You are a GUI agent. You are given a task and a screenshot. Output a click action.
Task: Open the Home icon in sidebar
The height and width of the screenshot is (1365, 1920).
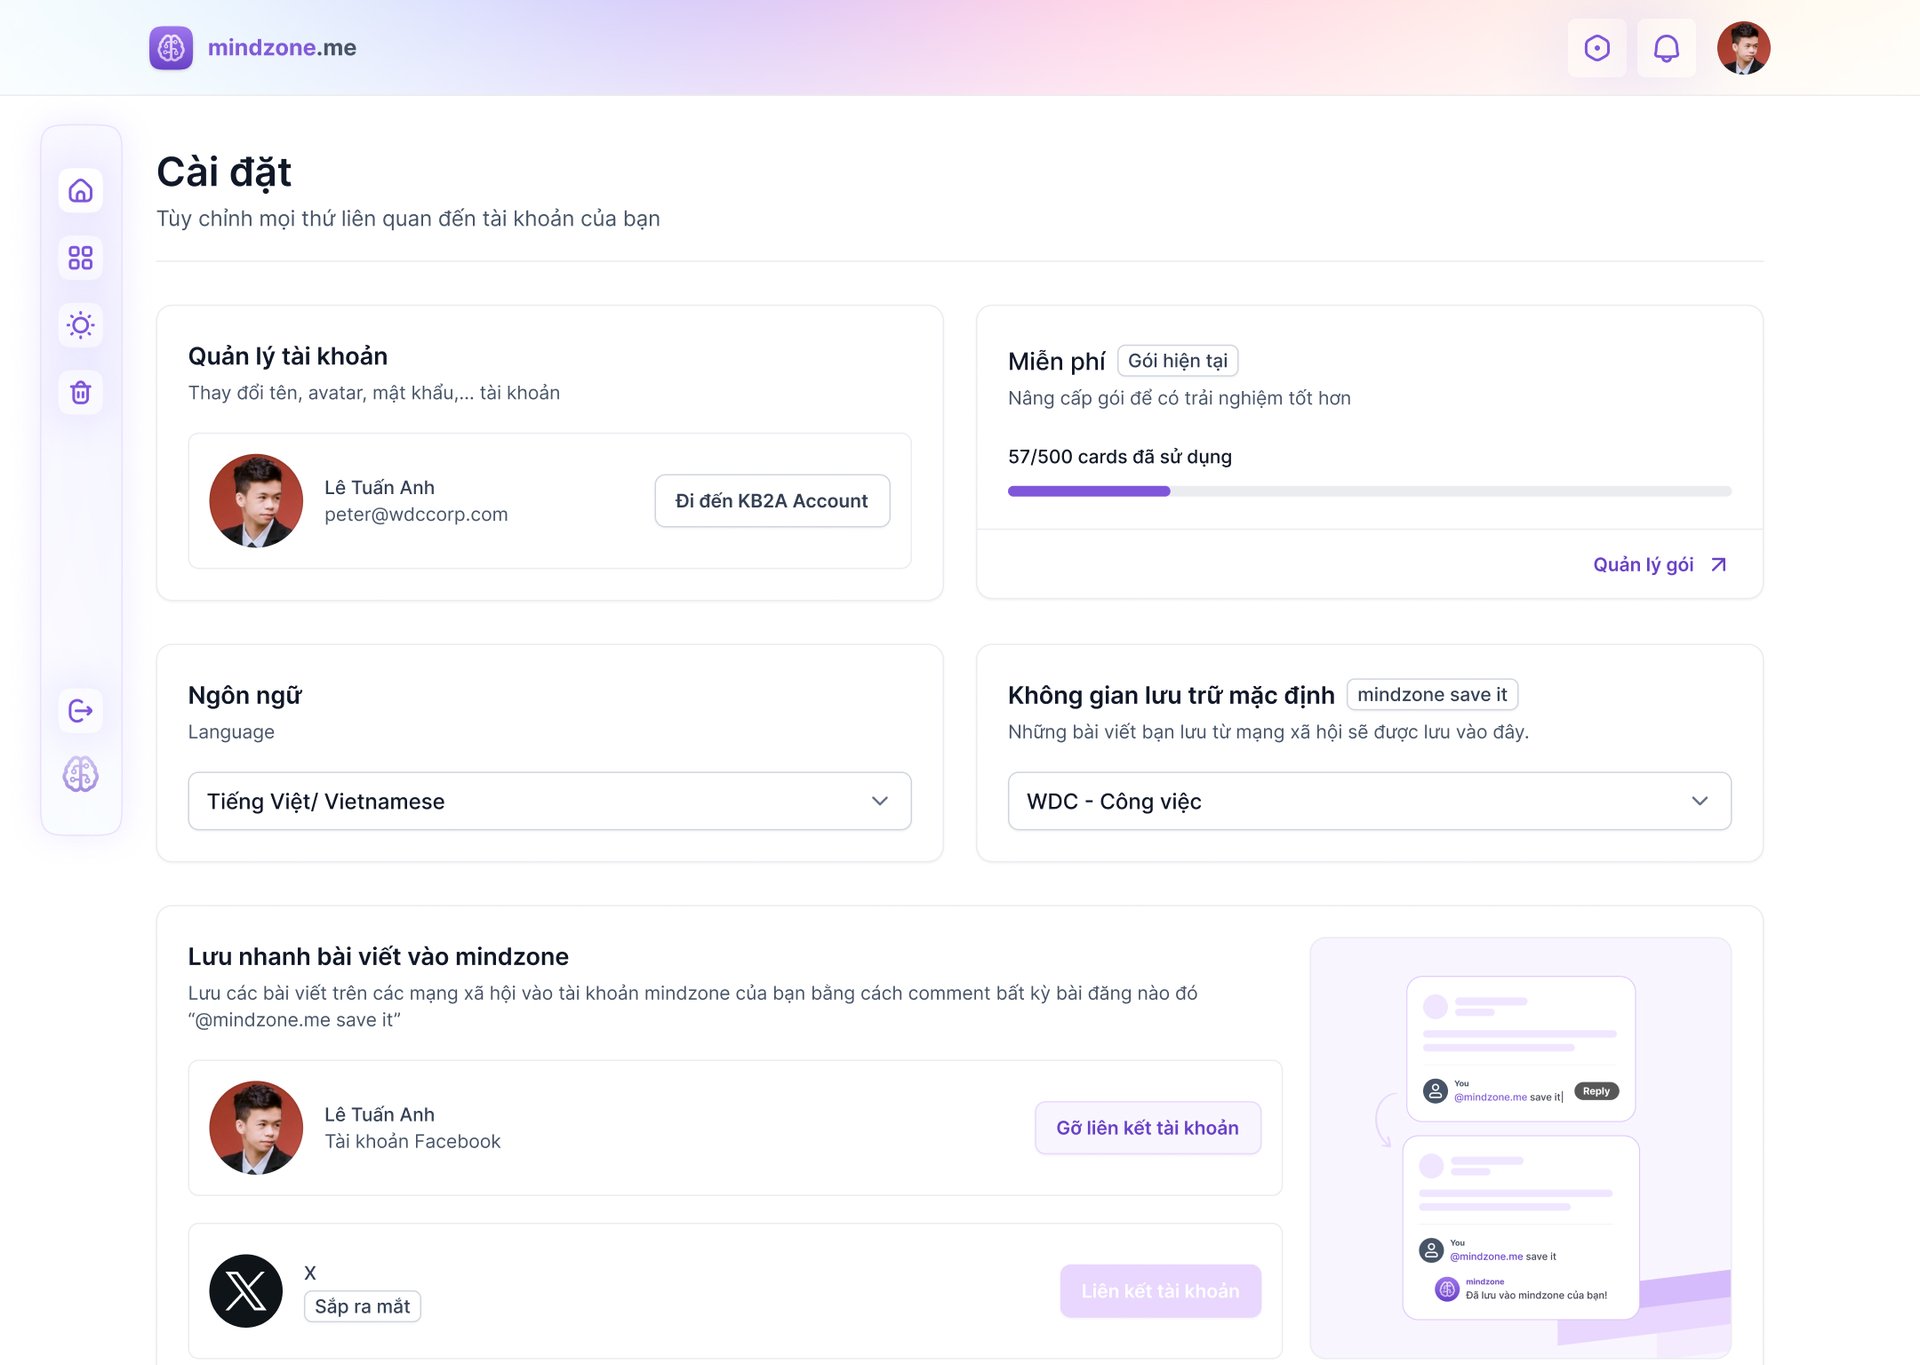tap(81, 190)
